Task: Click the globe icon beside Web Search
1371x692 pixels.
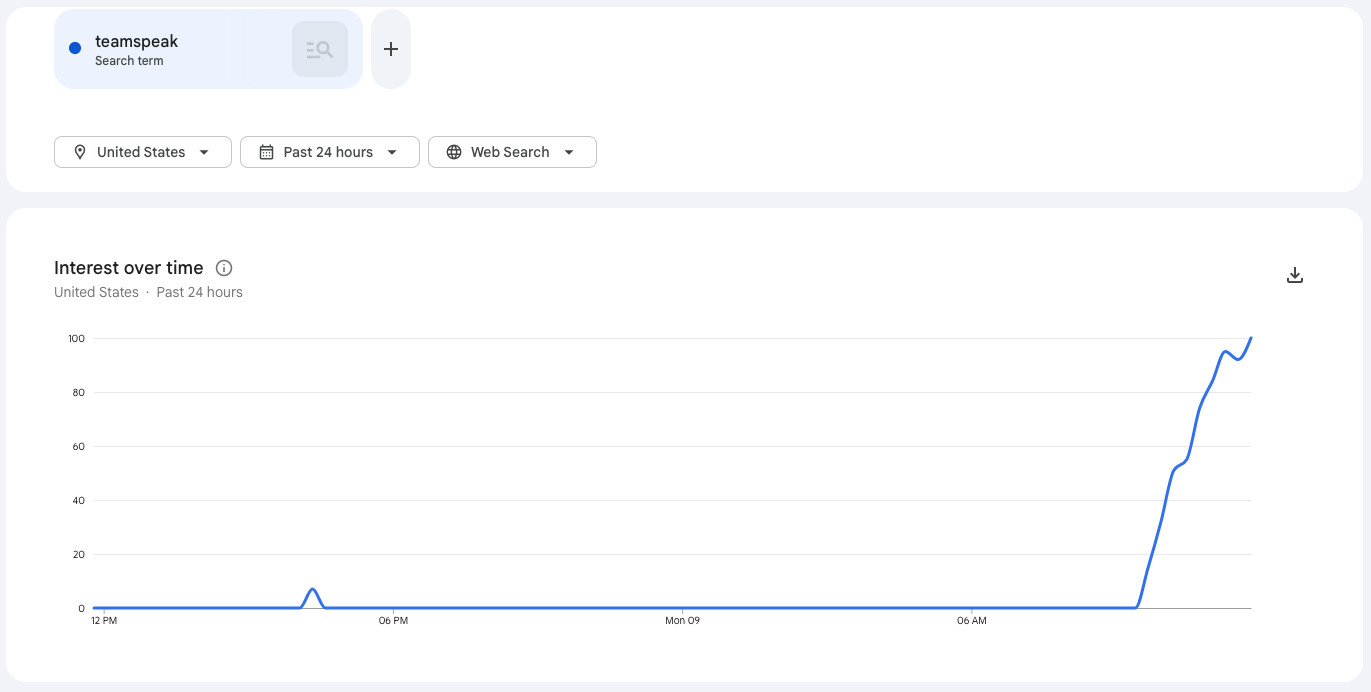Action: coord(454,152)
